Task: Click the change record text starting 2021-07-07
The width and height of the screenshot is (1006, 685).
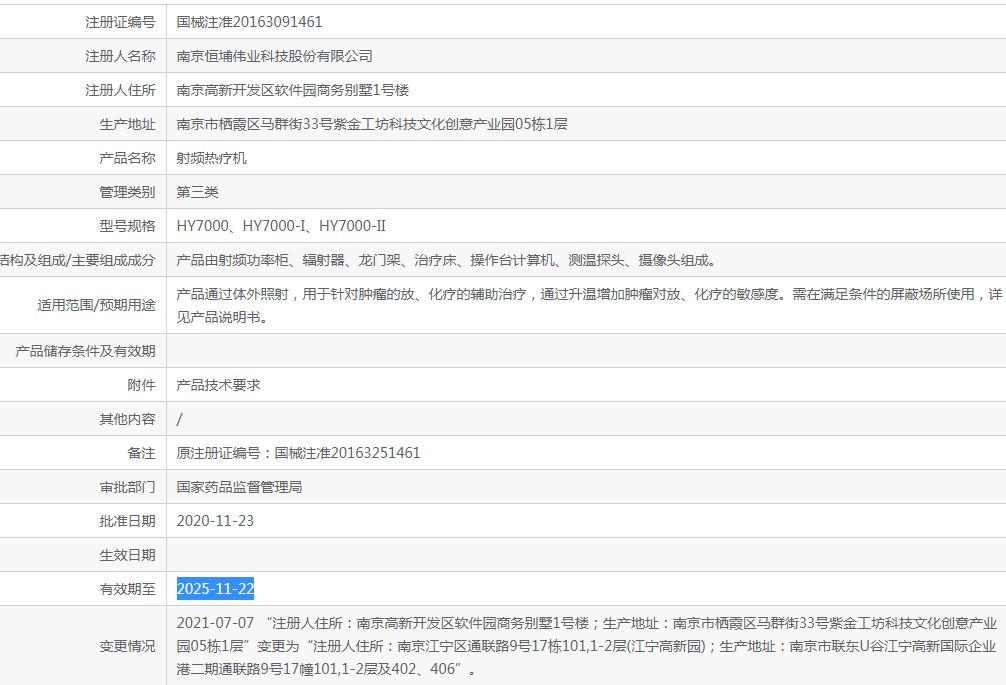Action: coord(587,646)
